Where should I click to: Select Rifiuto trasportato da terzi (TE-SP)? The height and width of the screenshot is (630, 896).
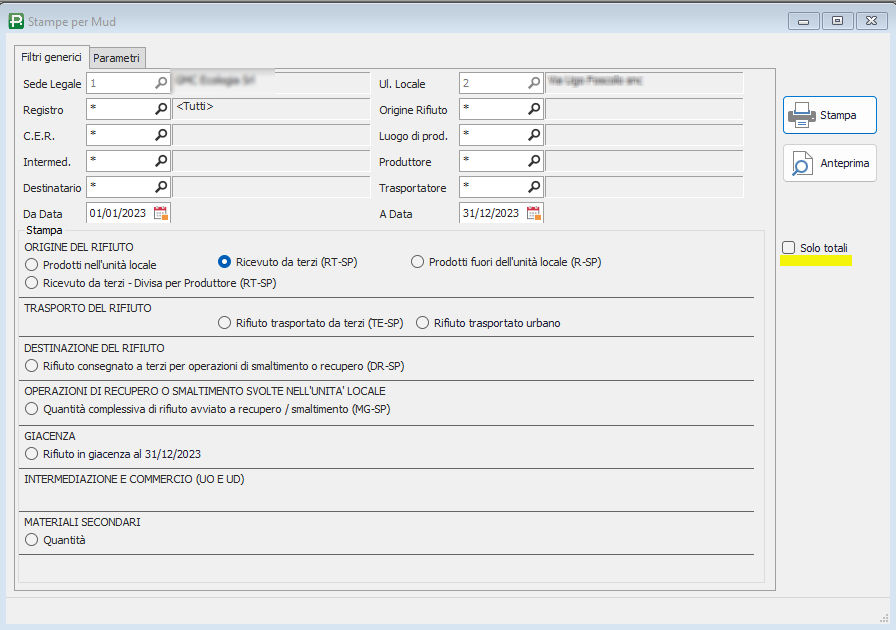point(226,323)
